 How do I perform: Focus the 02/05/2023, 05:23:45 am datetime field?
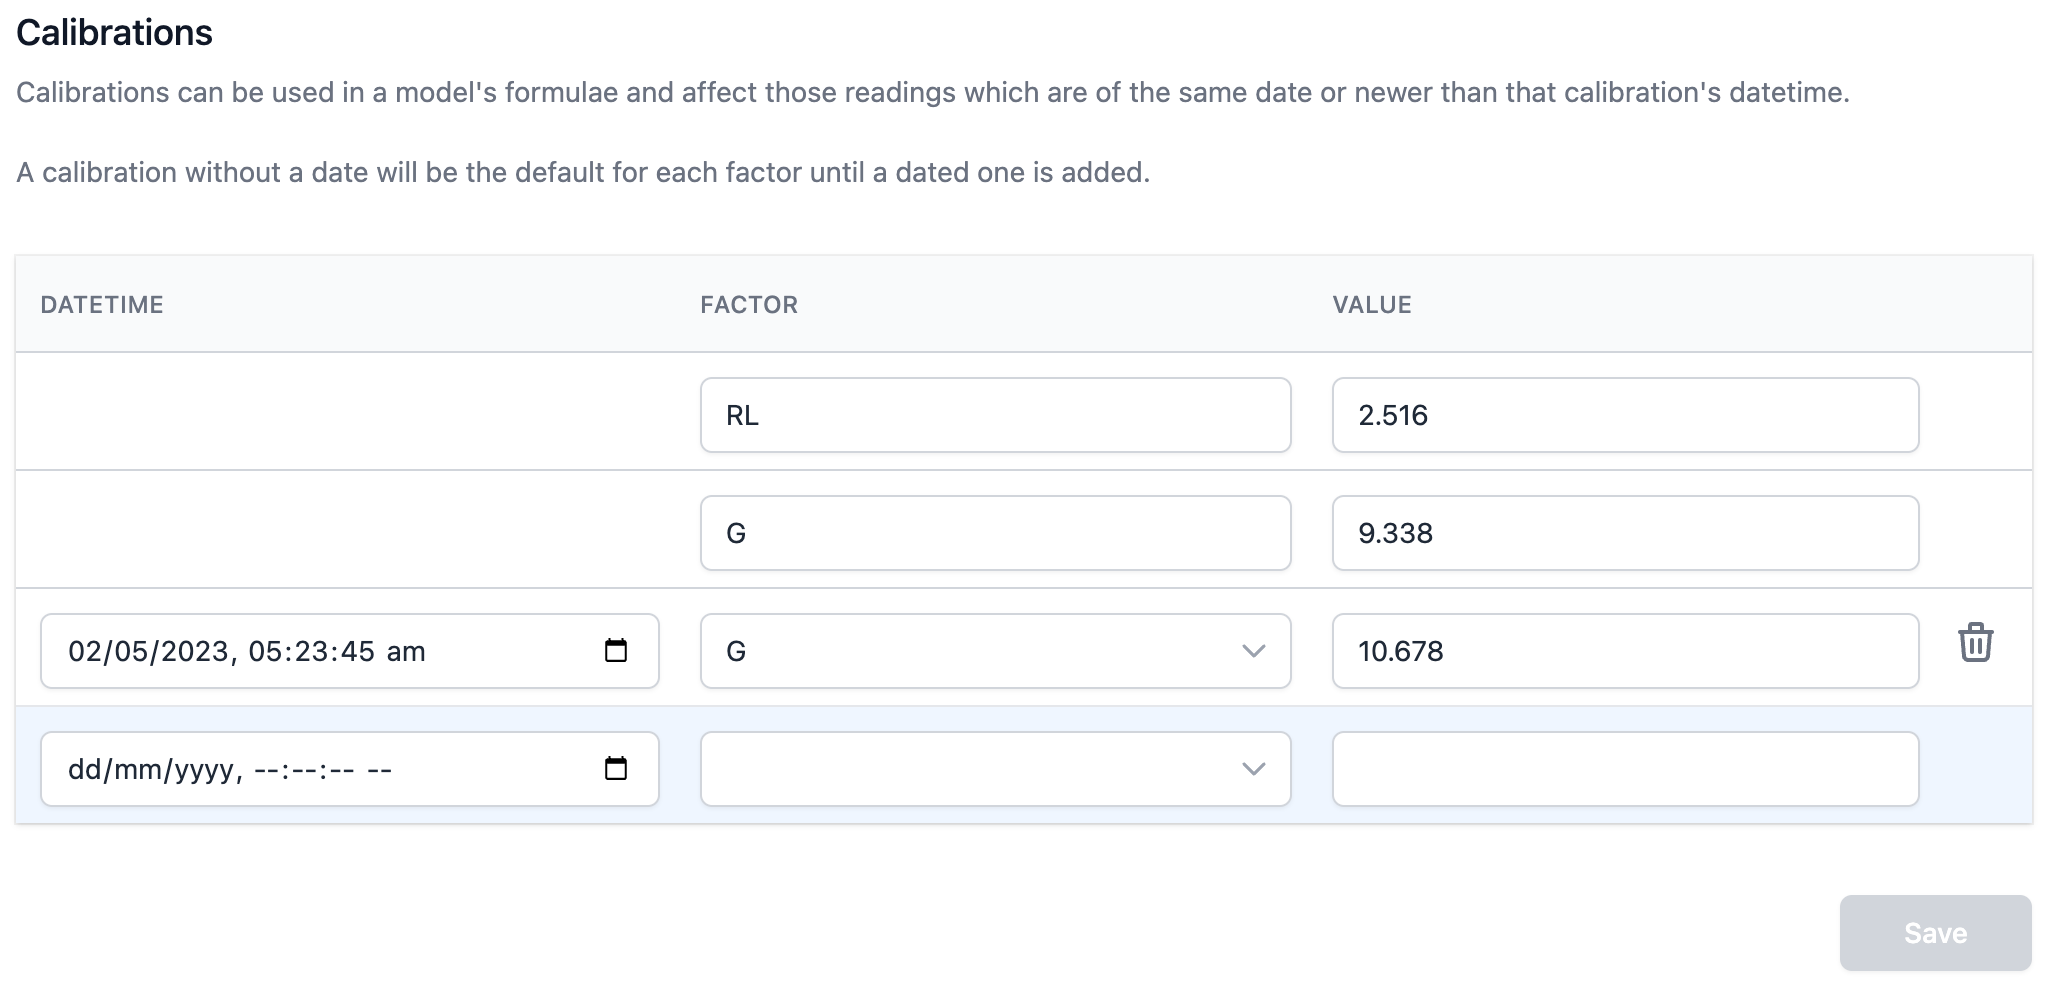pyautogui.click(x=300, y=651)
